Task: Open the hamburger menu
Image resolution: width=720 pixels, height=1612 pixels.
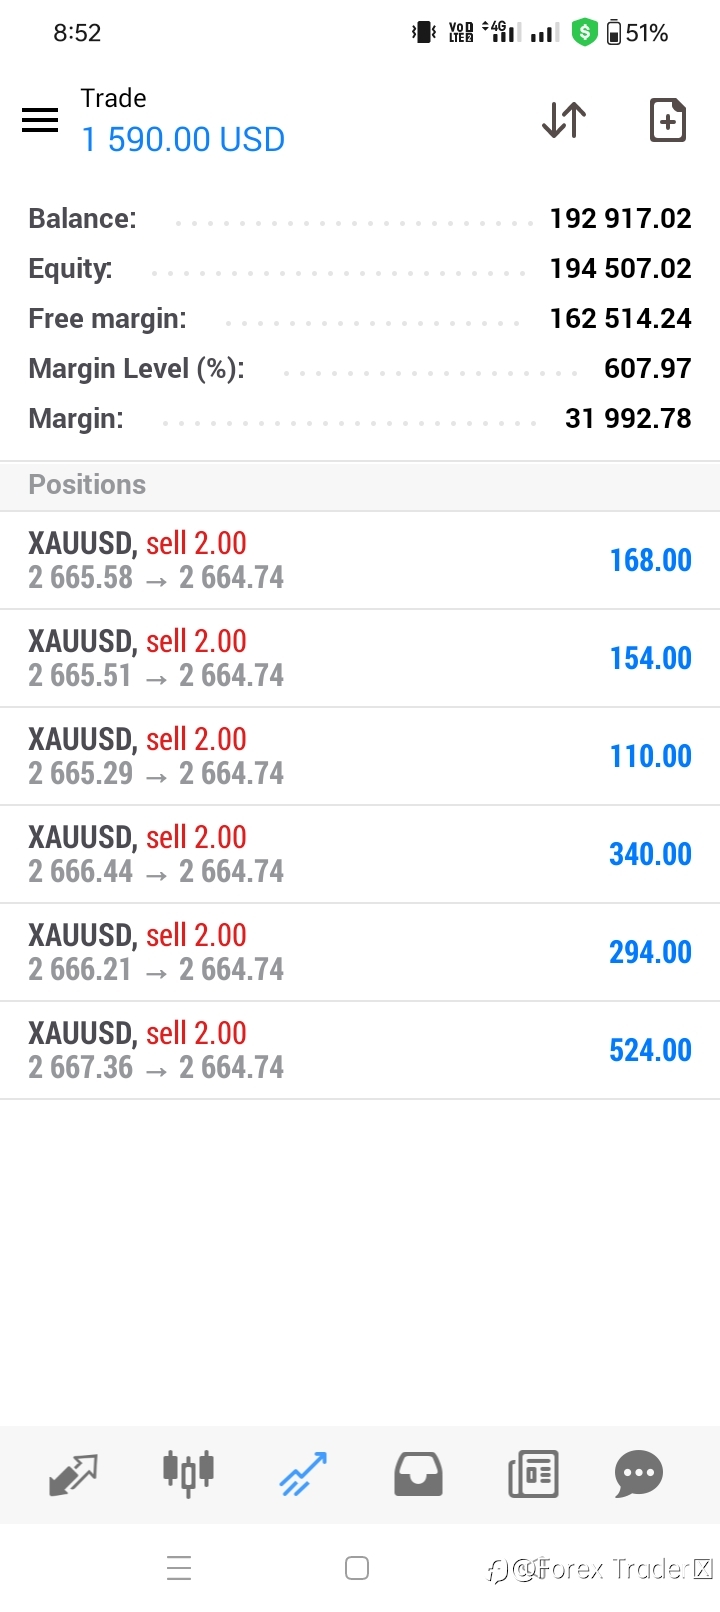Action: coord(40,120)
